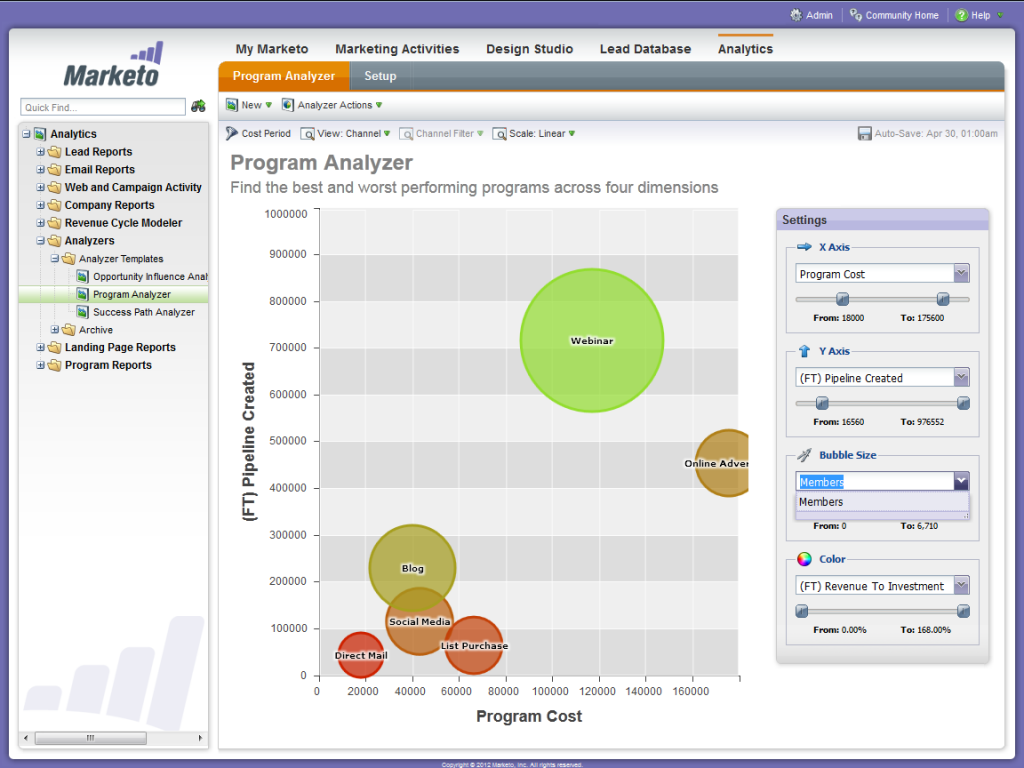The width and height of the screenshot is (1024, 768).
Task: Click the X Axis To slider handle
Action: click(942, 299)
